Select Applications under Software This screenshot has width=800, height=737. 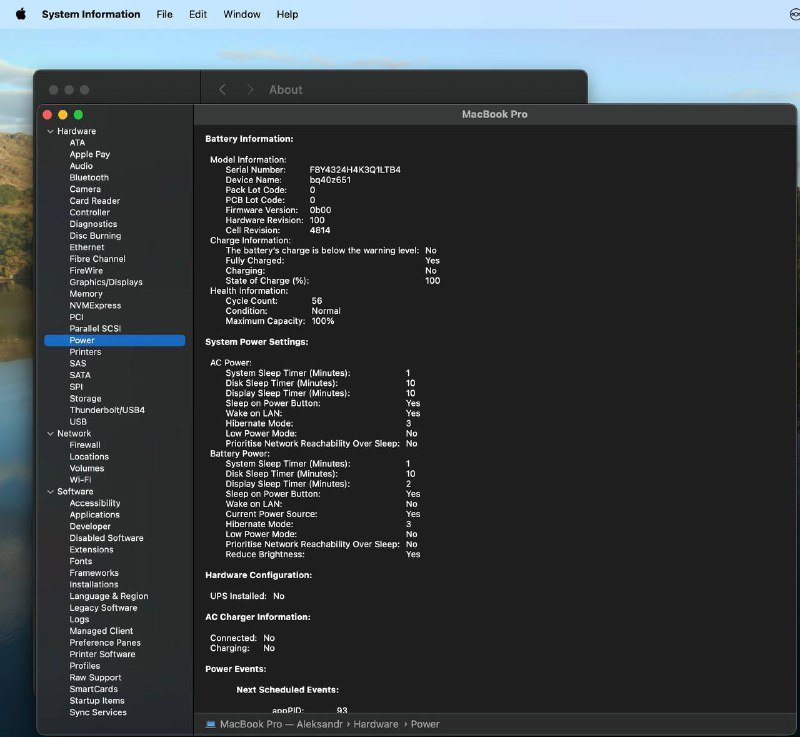95,514
